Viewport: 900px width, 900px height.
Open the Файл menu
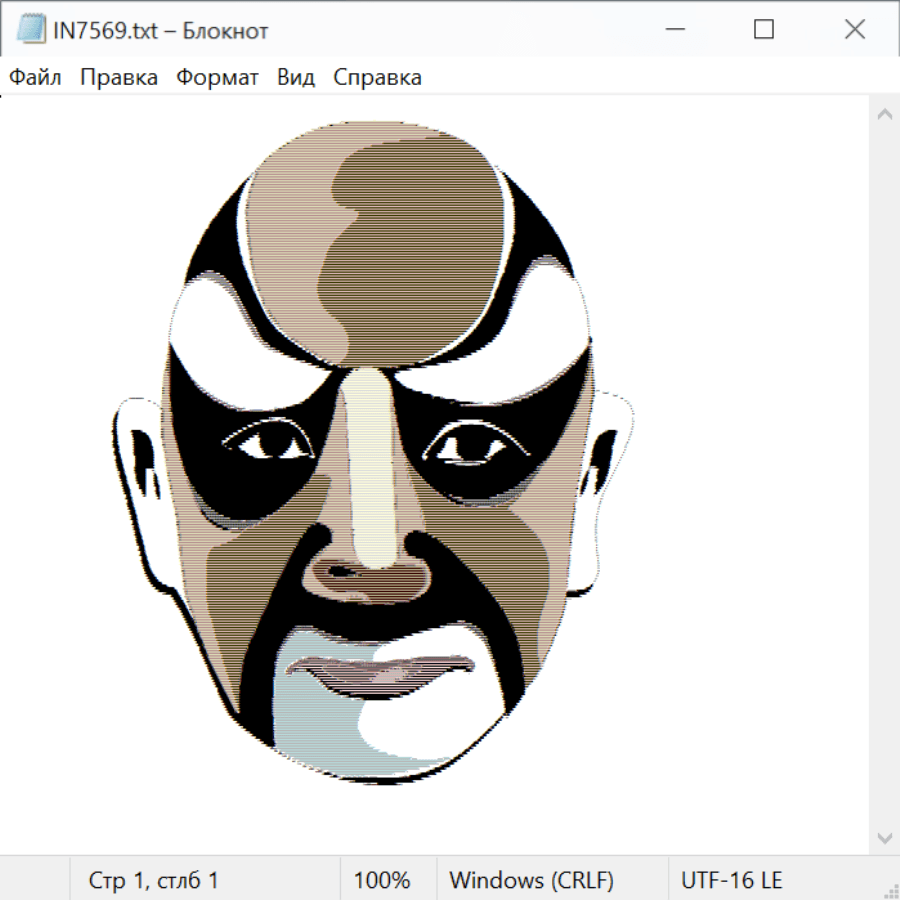(x=36, y=77)
